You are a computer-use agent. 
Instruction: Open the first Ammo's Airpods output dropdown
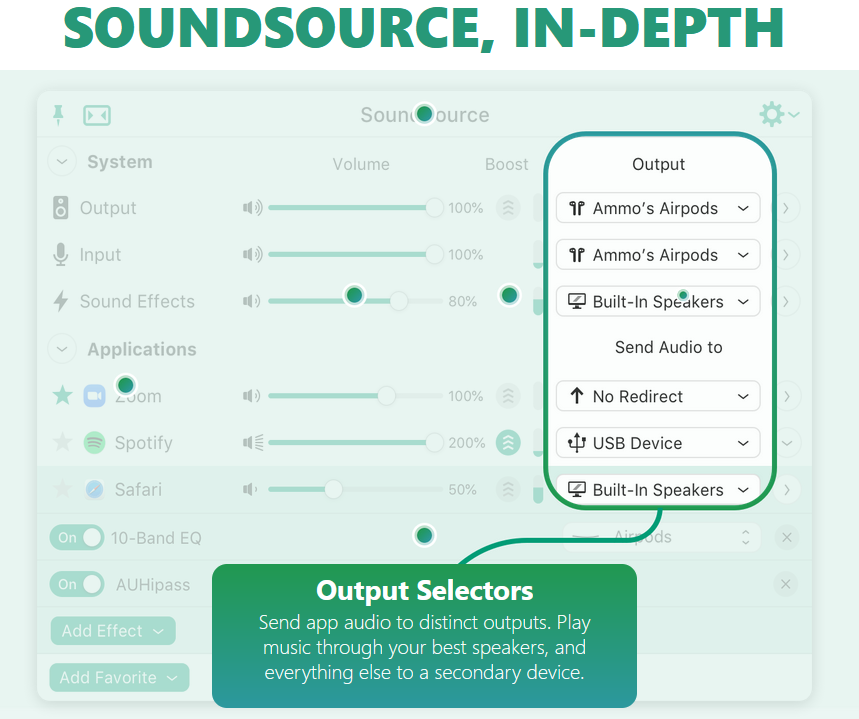(x=658, y=208)
